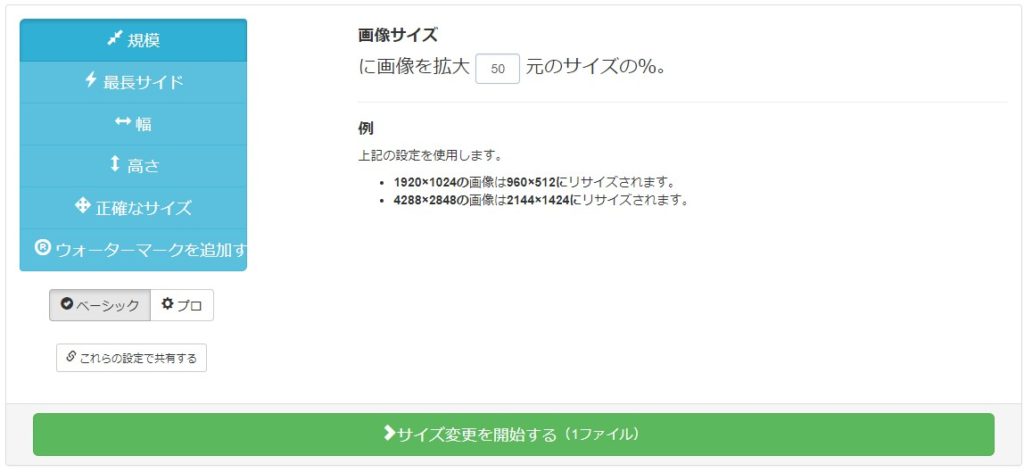Click the gear icon on プロ
Viewport: 1024px width, 472px height.
point(167,304)
